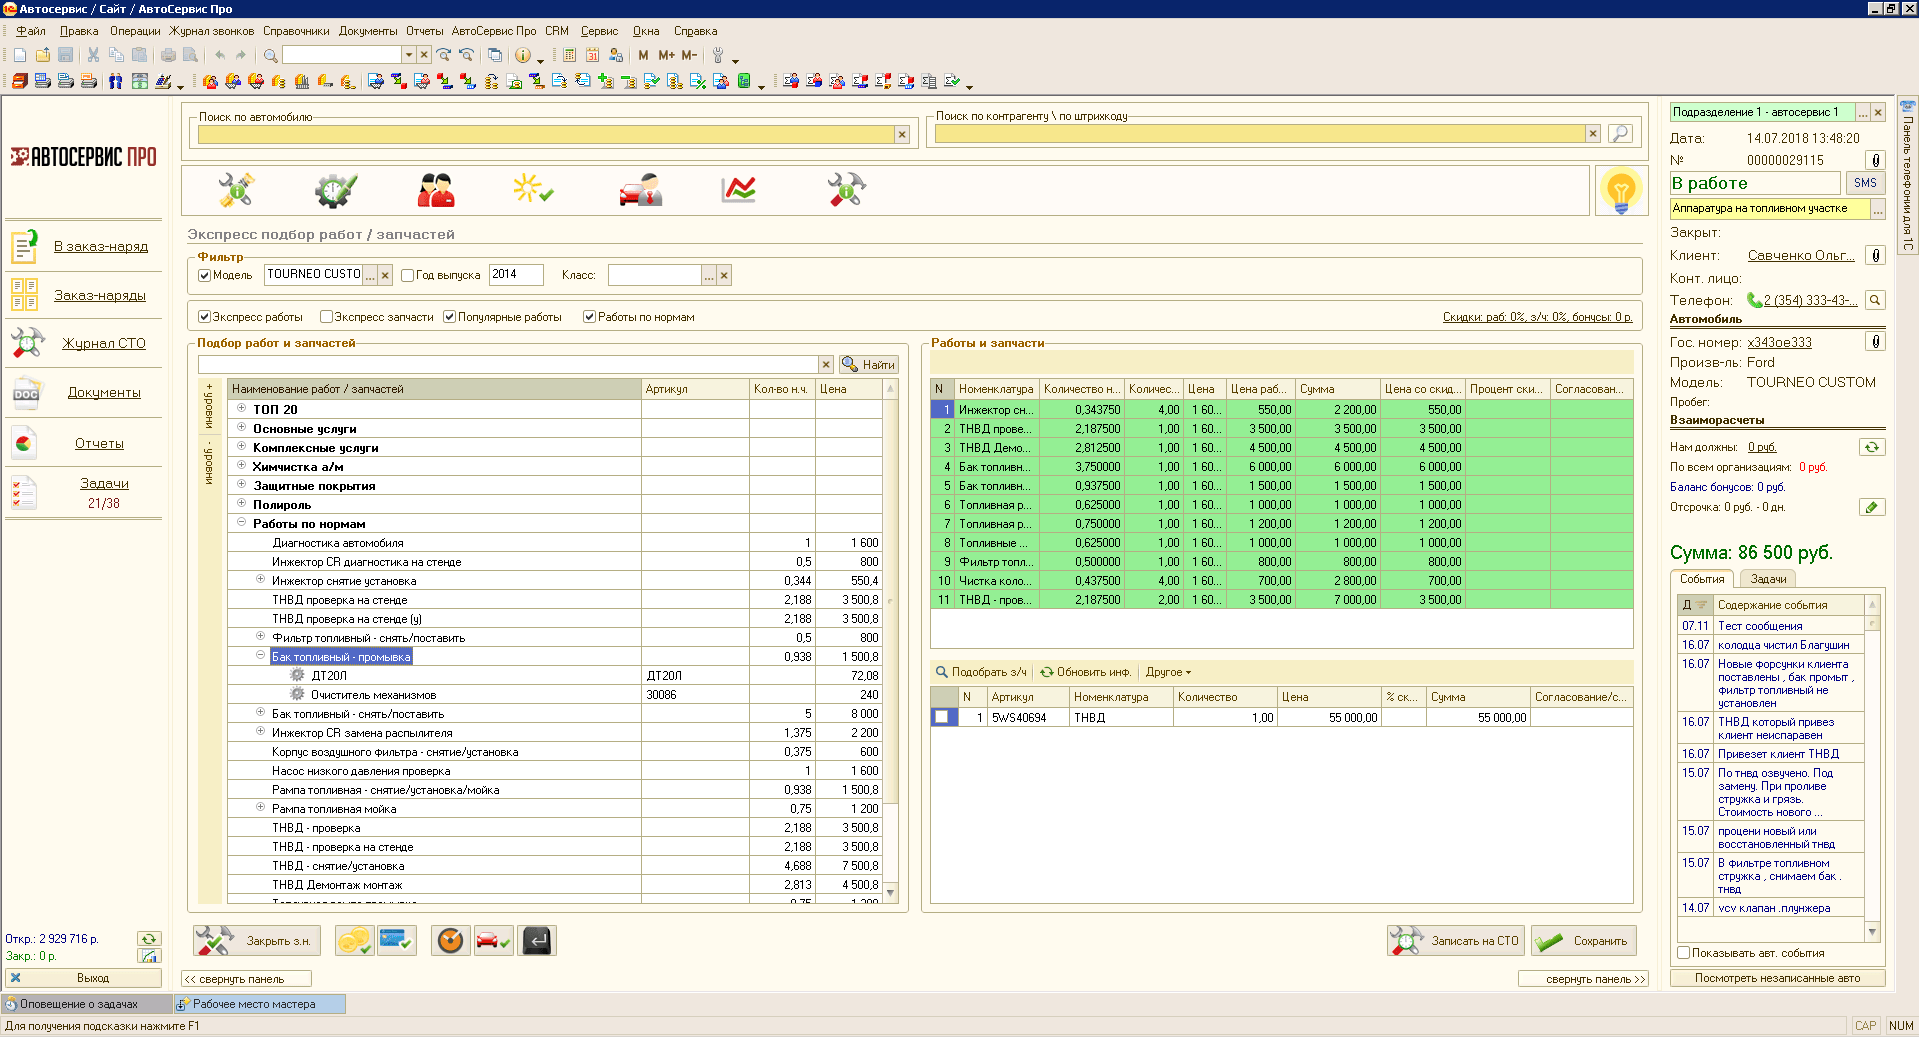
Task: Click the orange clock timer icon button
Action: (451, 941)
